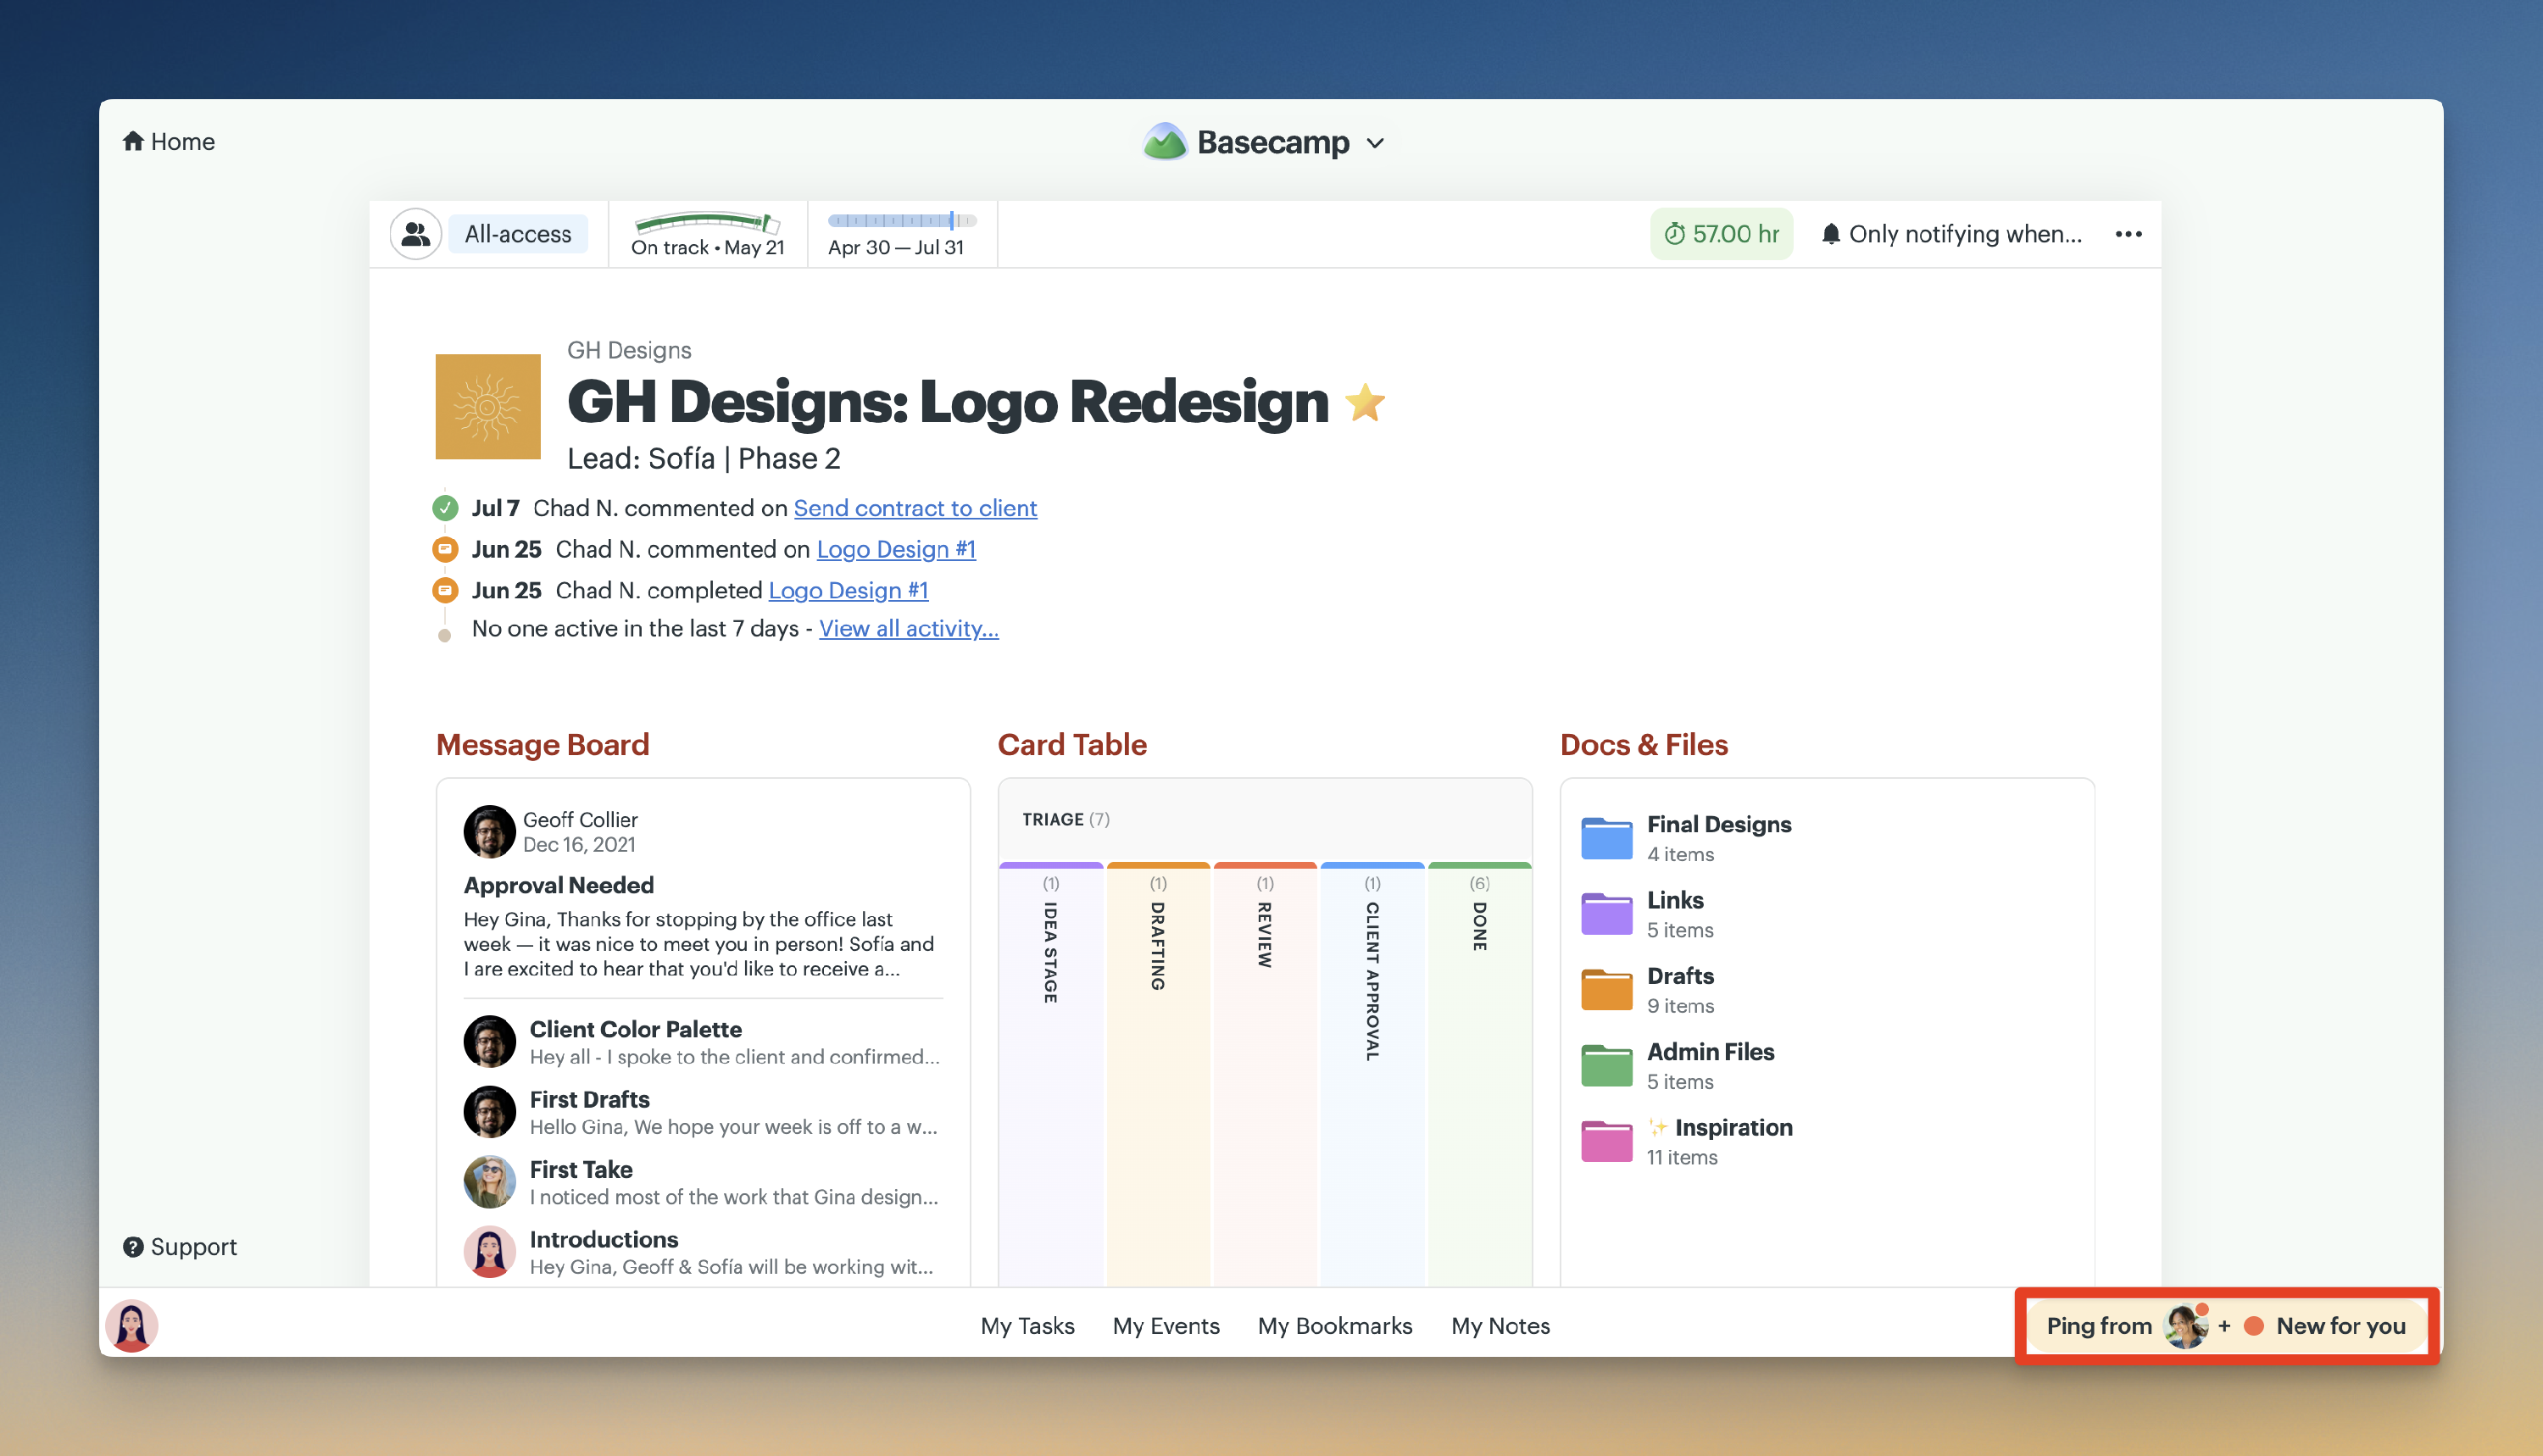Click the All-access badge
Screen dimensions: 2543x1456
[518, 234]
